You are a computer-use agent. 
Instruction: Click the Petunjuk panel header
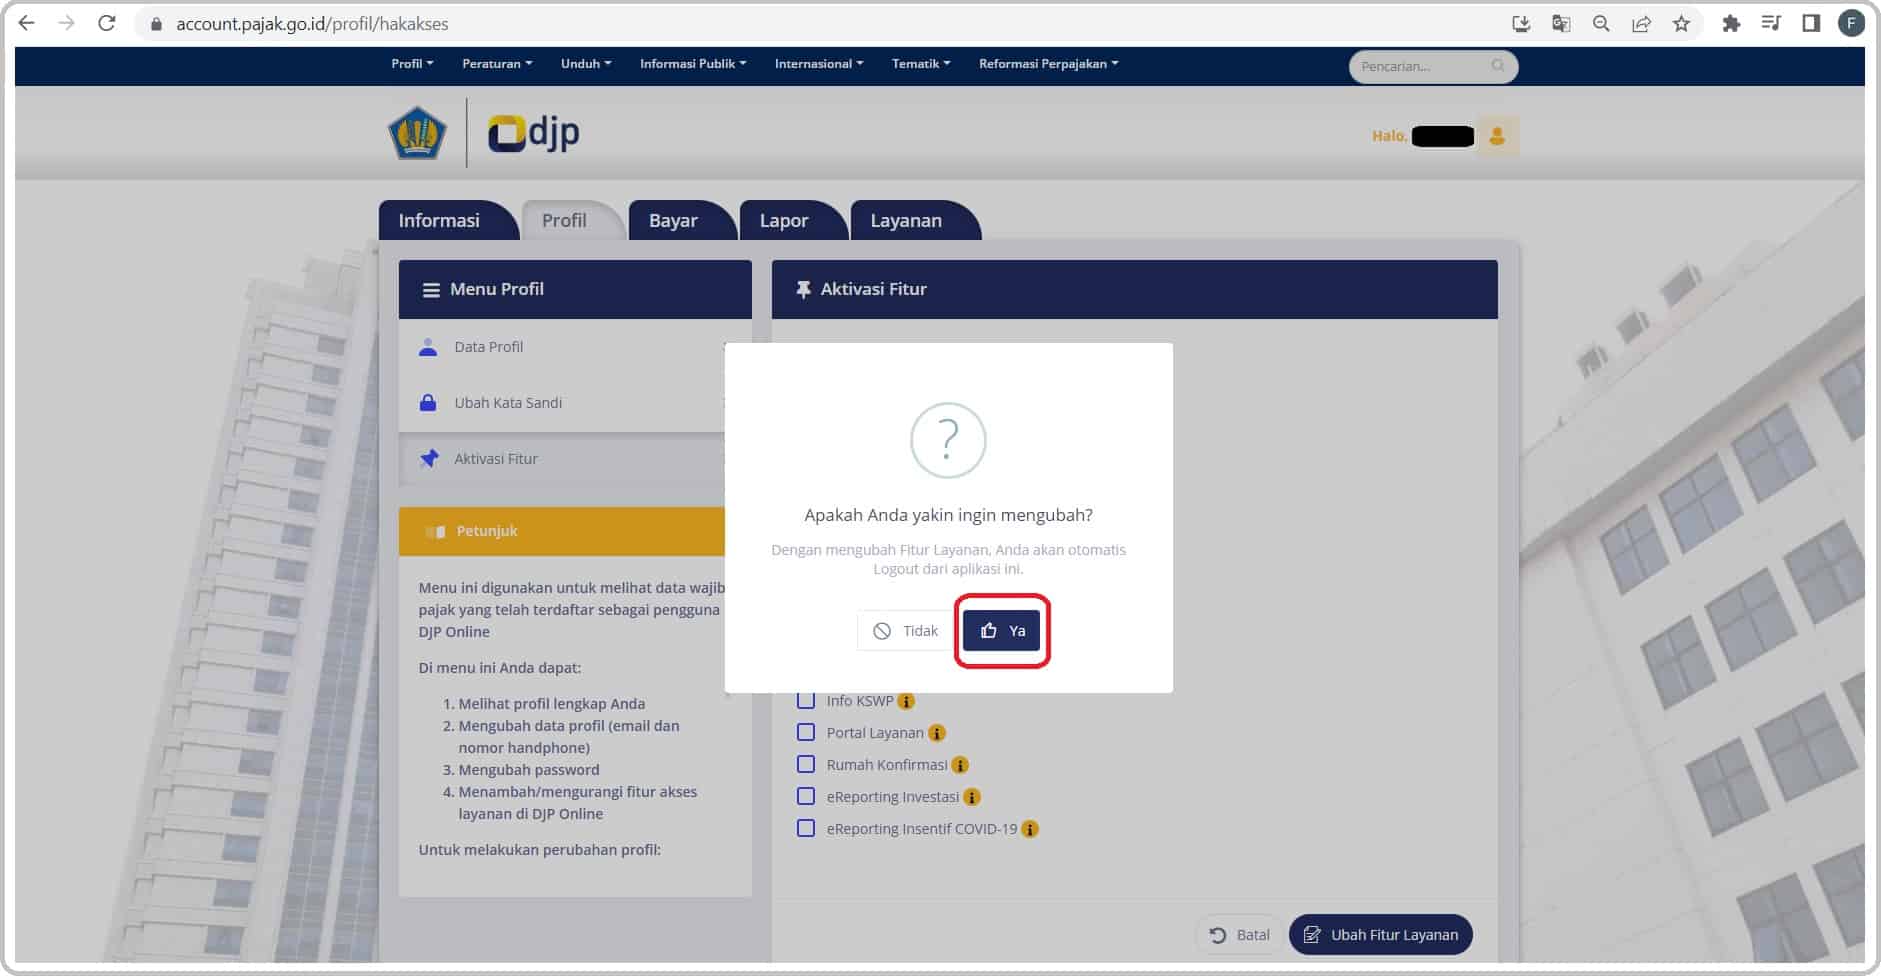(575, 531)
